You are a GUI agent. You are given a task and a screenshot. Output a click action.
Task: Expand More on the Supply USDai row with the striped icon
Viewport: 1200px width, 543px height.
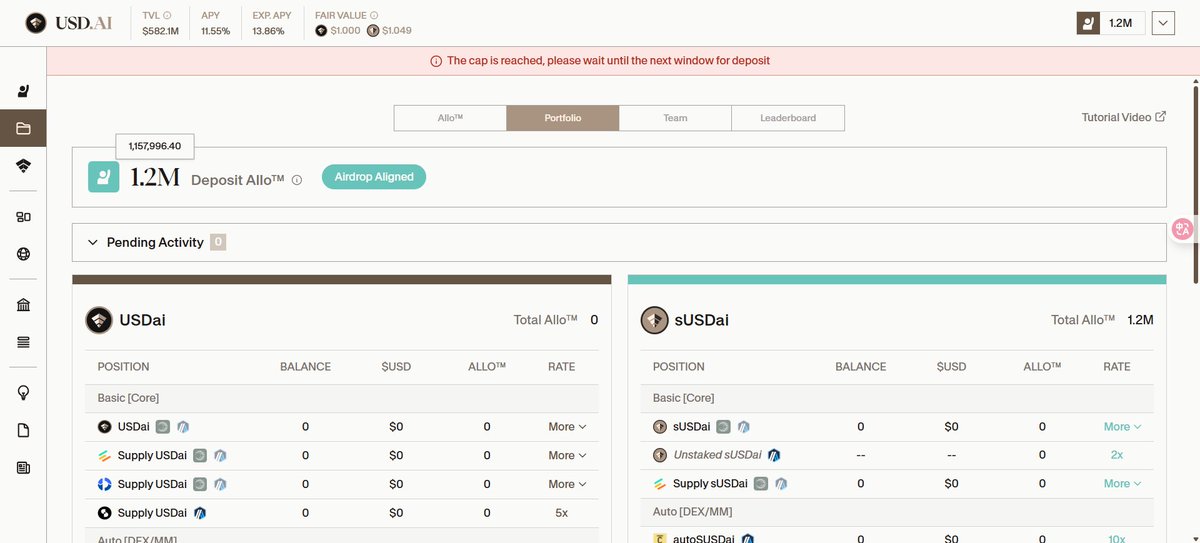tap(567, 456)
